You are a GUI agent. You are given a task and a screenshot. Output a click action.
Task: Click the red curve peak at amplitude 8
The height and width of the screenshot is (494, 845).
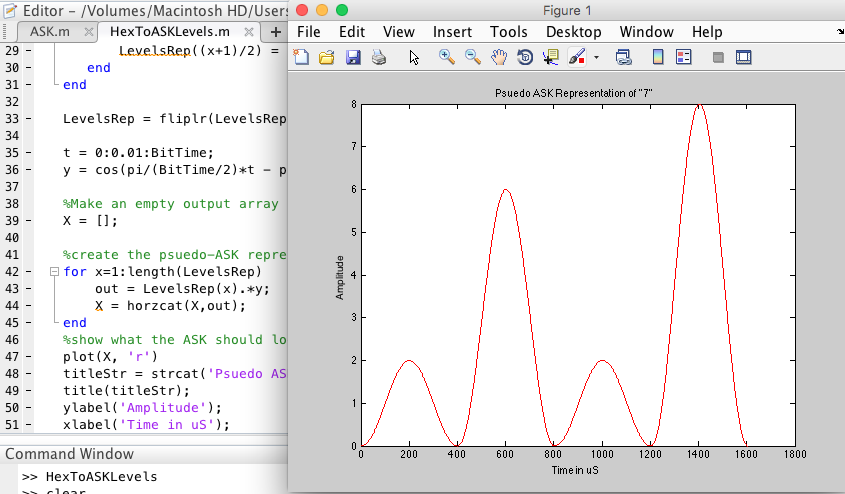tap(699, 105)
